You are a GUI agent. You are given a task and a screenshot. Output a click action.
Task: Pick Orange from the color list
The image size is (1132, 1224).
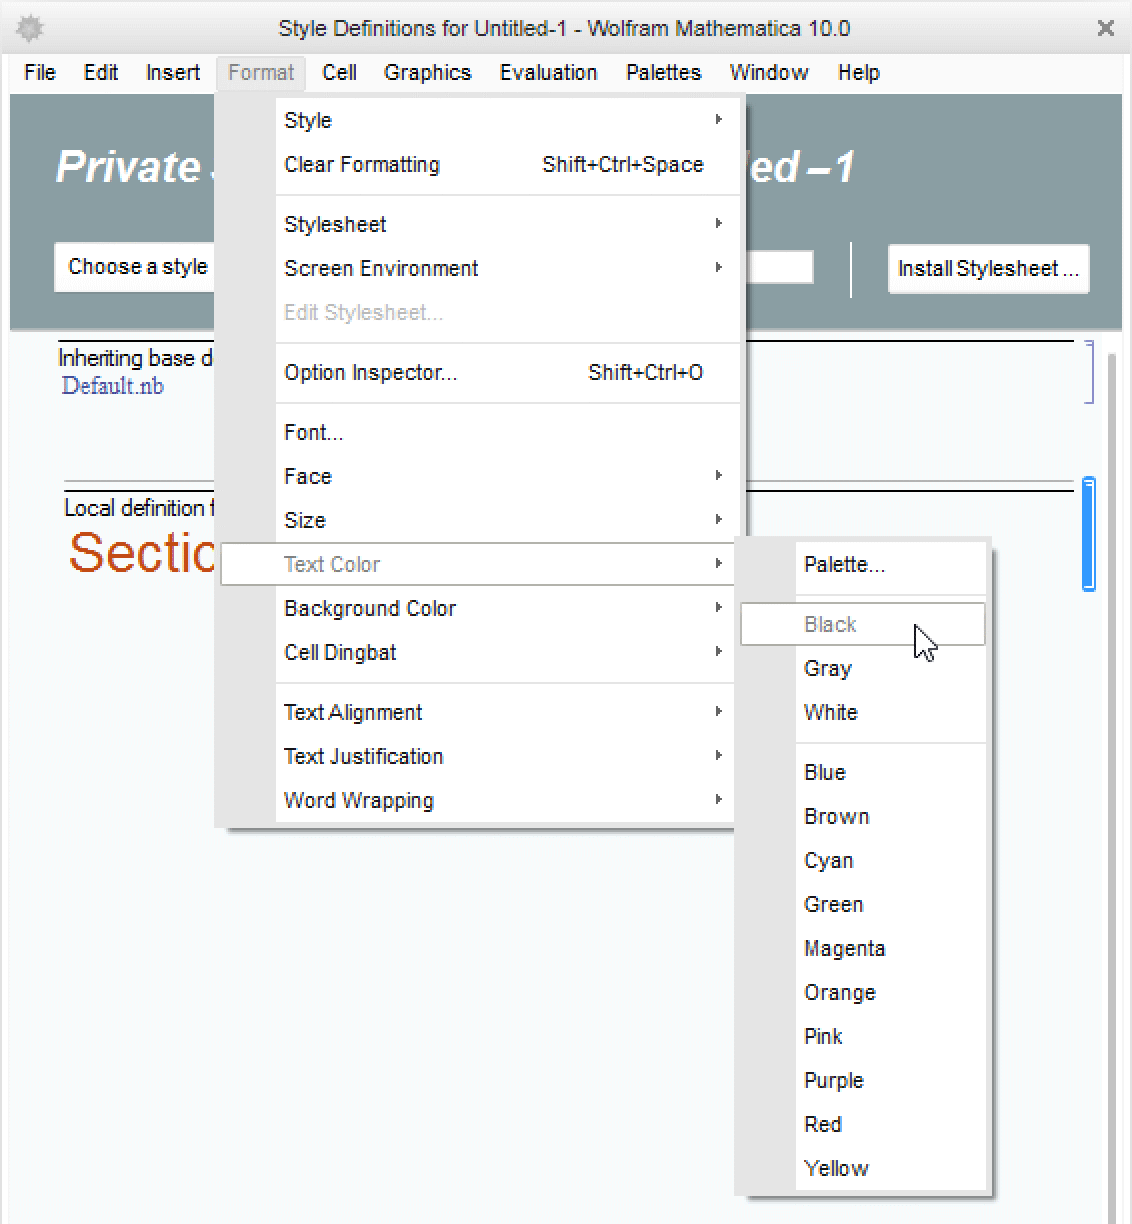point(839,992)
